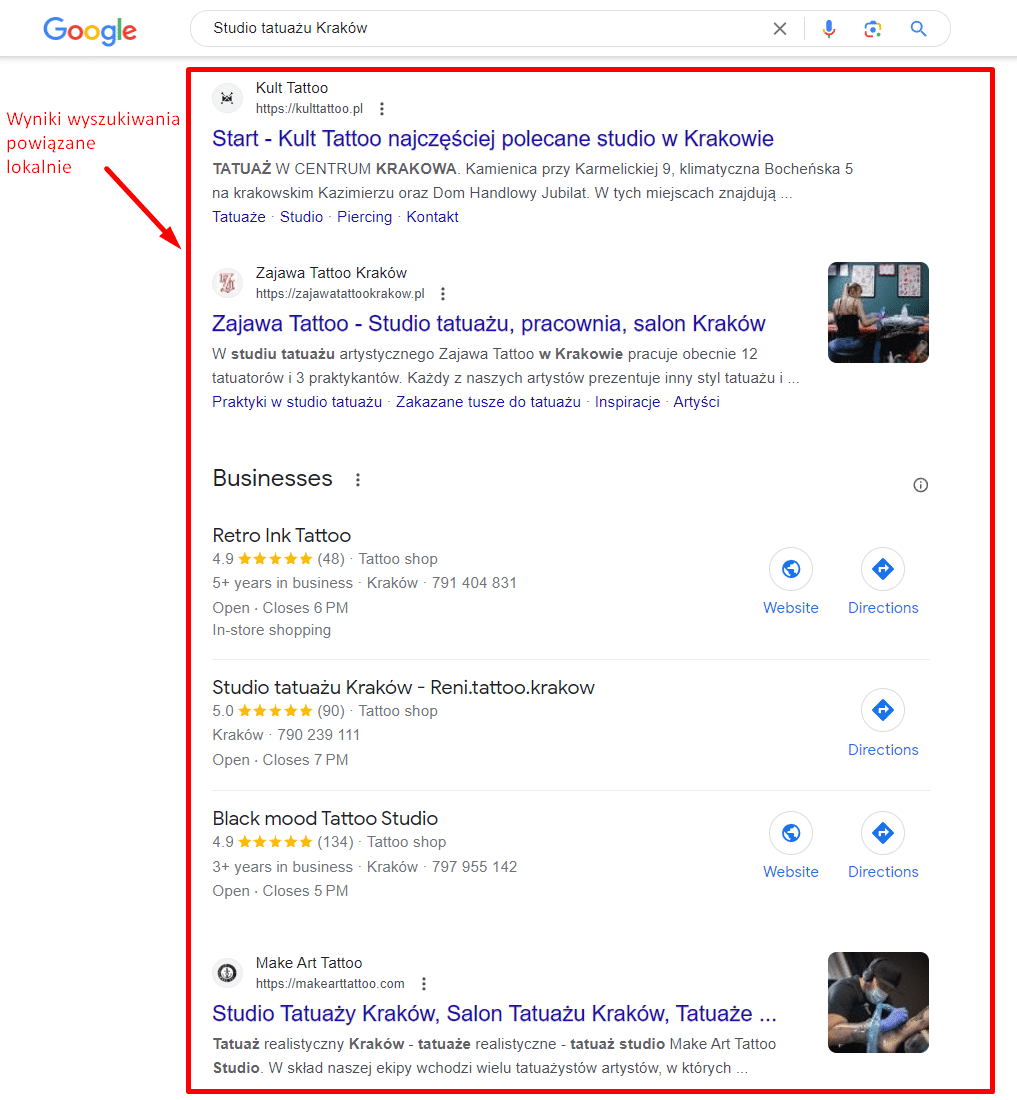Click Retro Ink phone 791 404 831

click(474, 584)
